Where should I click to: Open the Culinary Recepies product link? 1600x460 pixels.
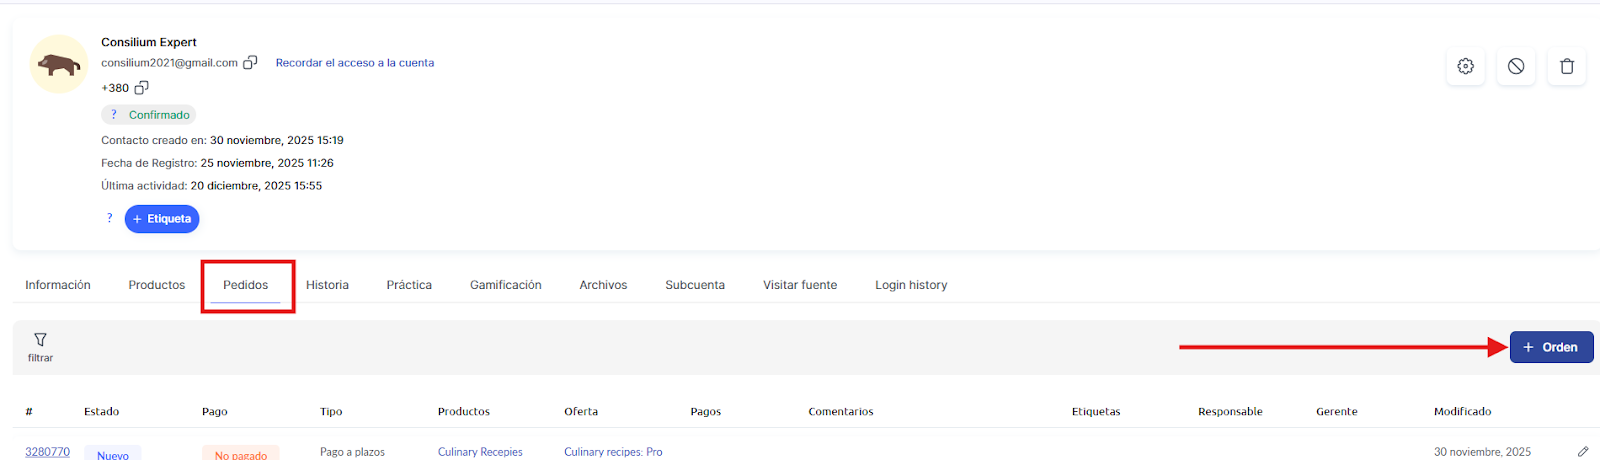tap(480, 452)
